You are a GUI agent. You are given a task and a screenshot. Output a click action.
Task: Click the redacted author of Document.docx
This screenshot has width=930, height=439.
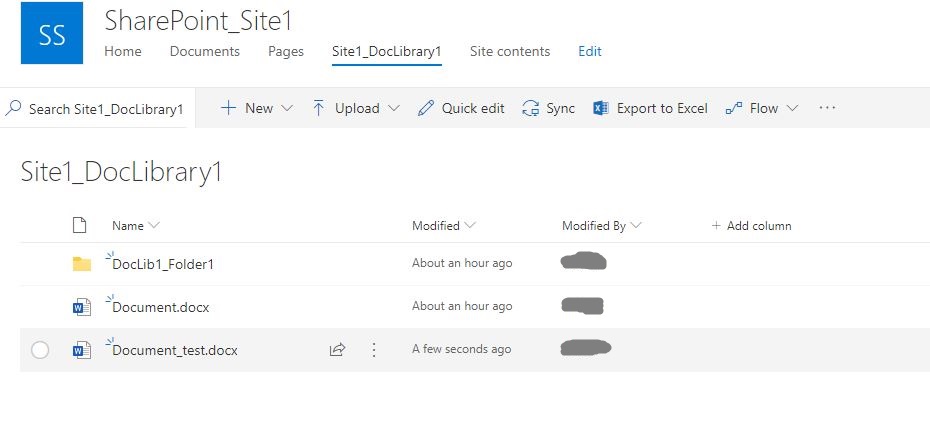(582, 306)
